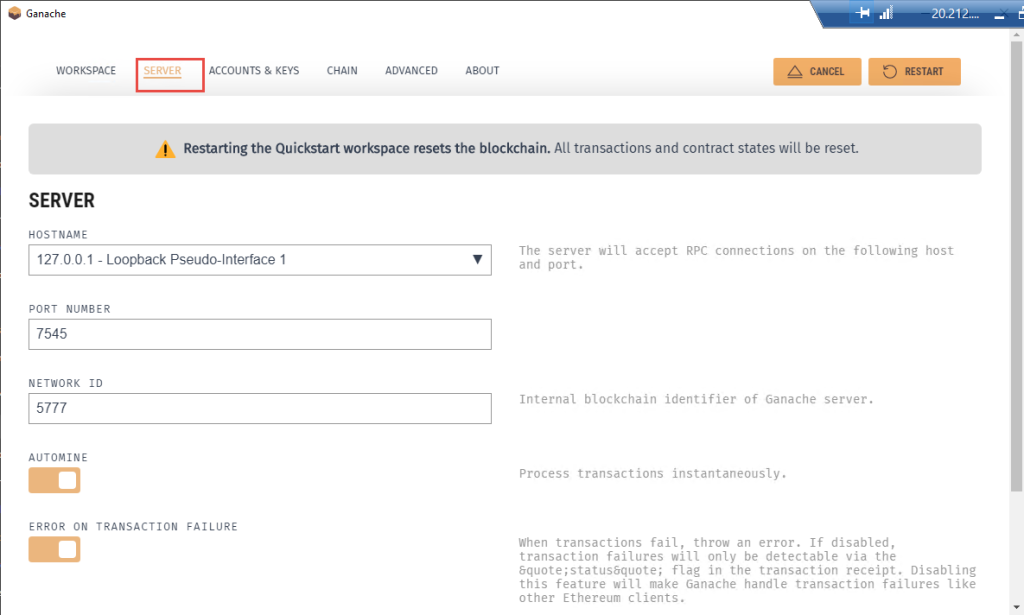View the About tab
The image size is (1024, 615).
[x=482, y=71]
